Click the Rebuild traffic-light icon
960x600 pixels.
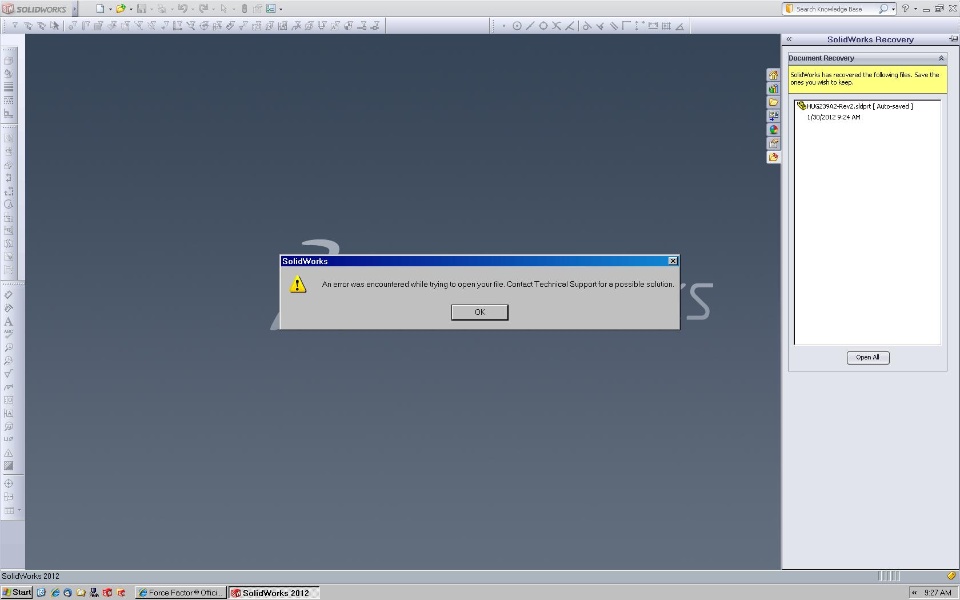click(x=244, y=9)
